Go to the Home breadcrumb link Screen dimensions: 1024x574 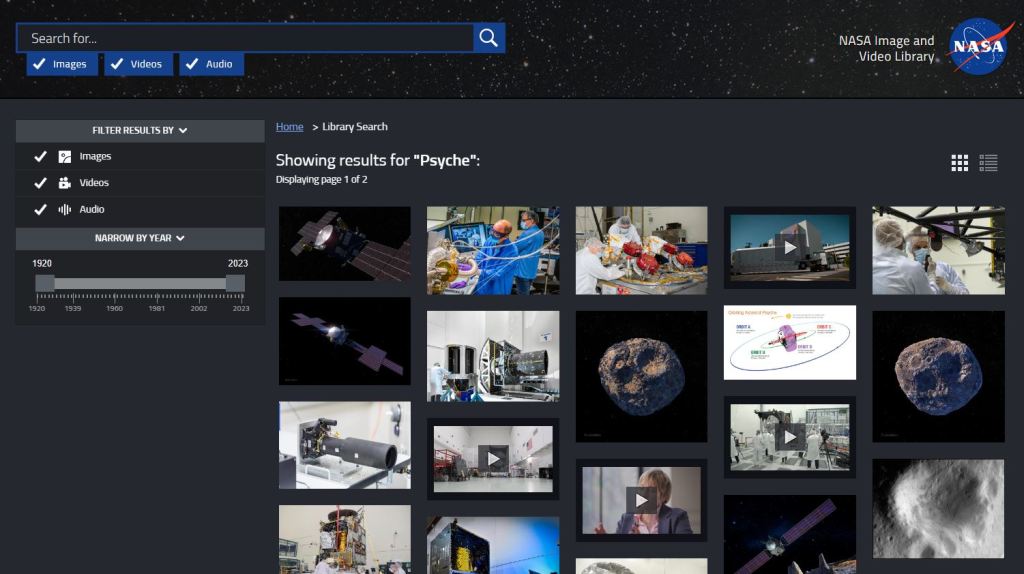289,127
